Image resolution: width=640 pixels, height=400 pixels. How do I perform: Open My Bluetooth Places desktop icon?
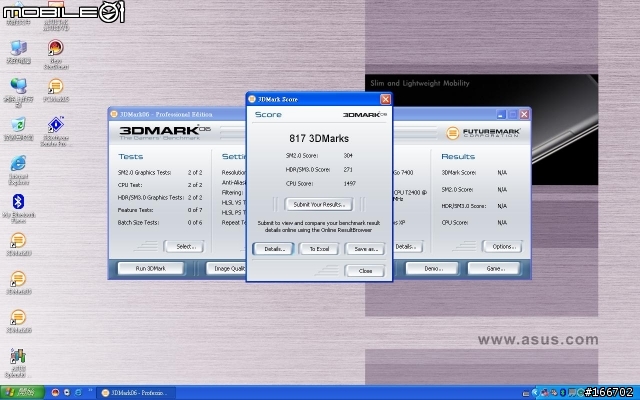click(19, 209)
